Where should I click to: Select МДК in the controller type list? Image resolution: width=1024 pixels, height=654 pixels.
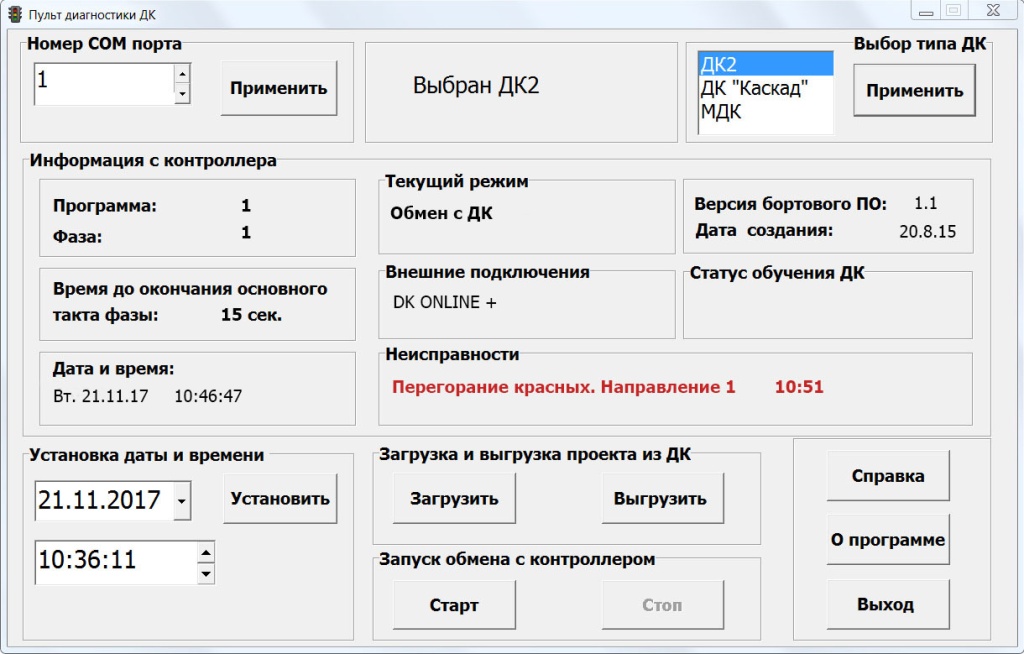click(x=765, y=111)
